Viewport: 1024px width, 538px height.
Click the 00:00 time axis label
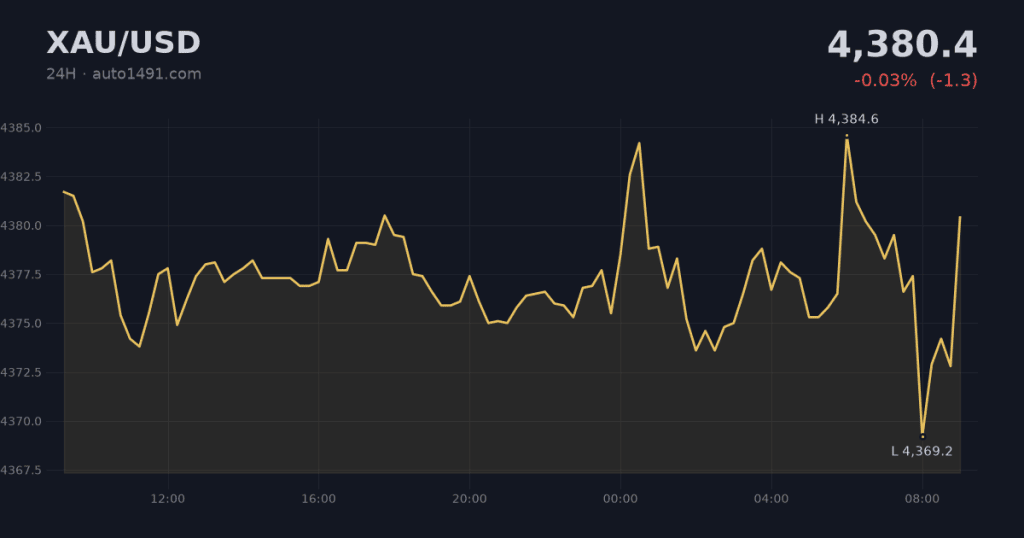pos(620,499)
